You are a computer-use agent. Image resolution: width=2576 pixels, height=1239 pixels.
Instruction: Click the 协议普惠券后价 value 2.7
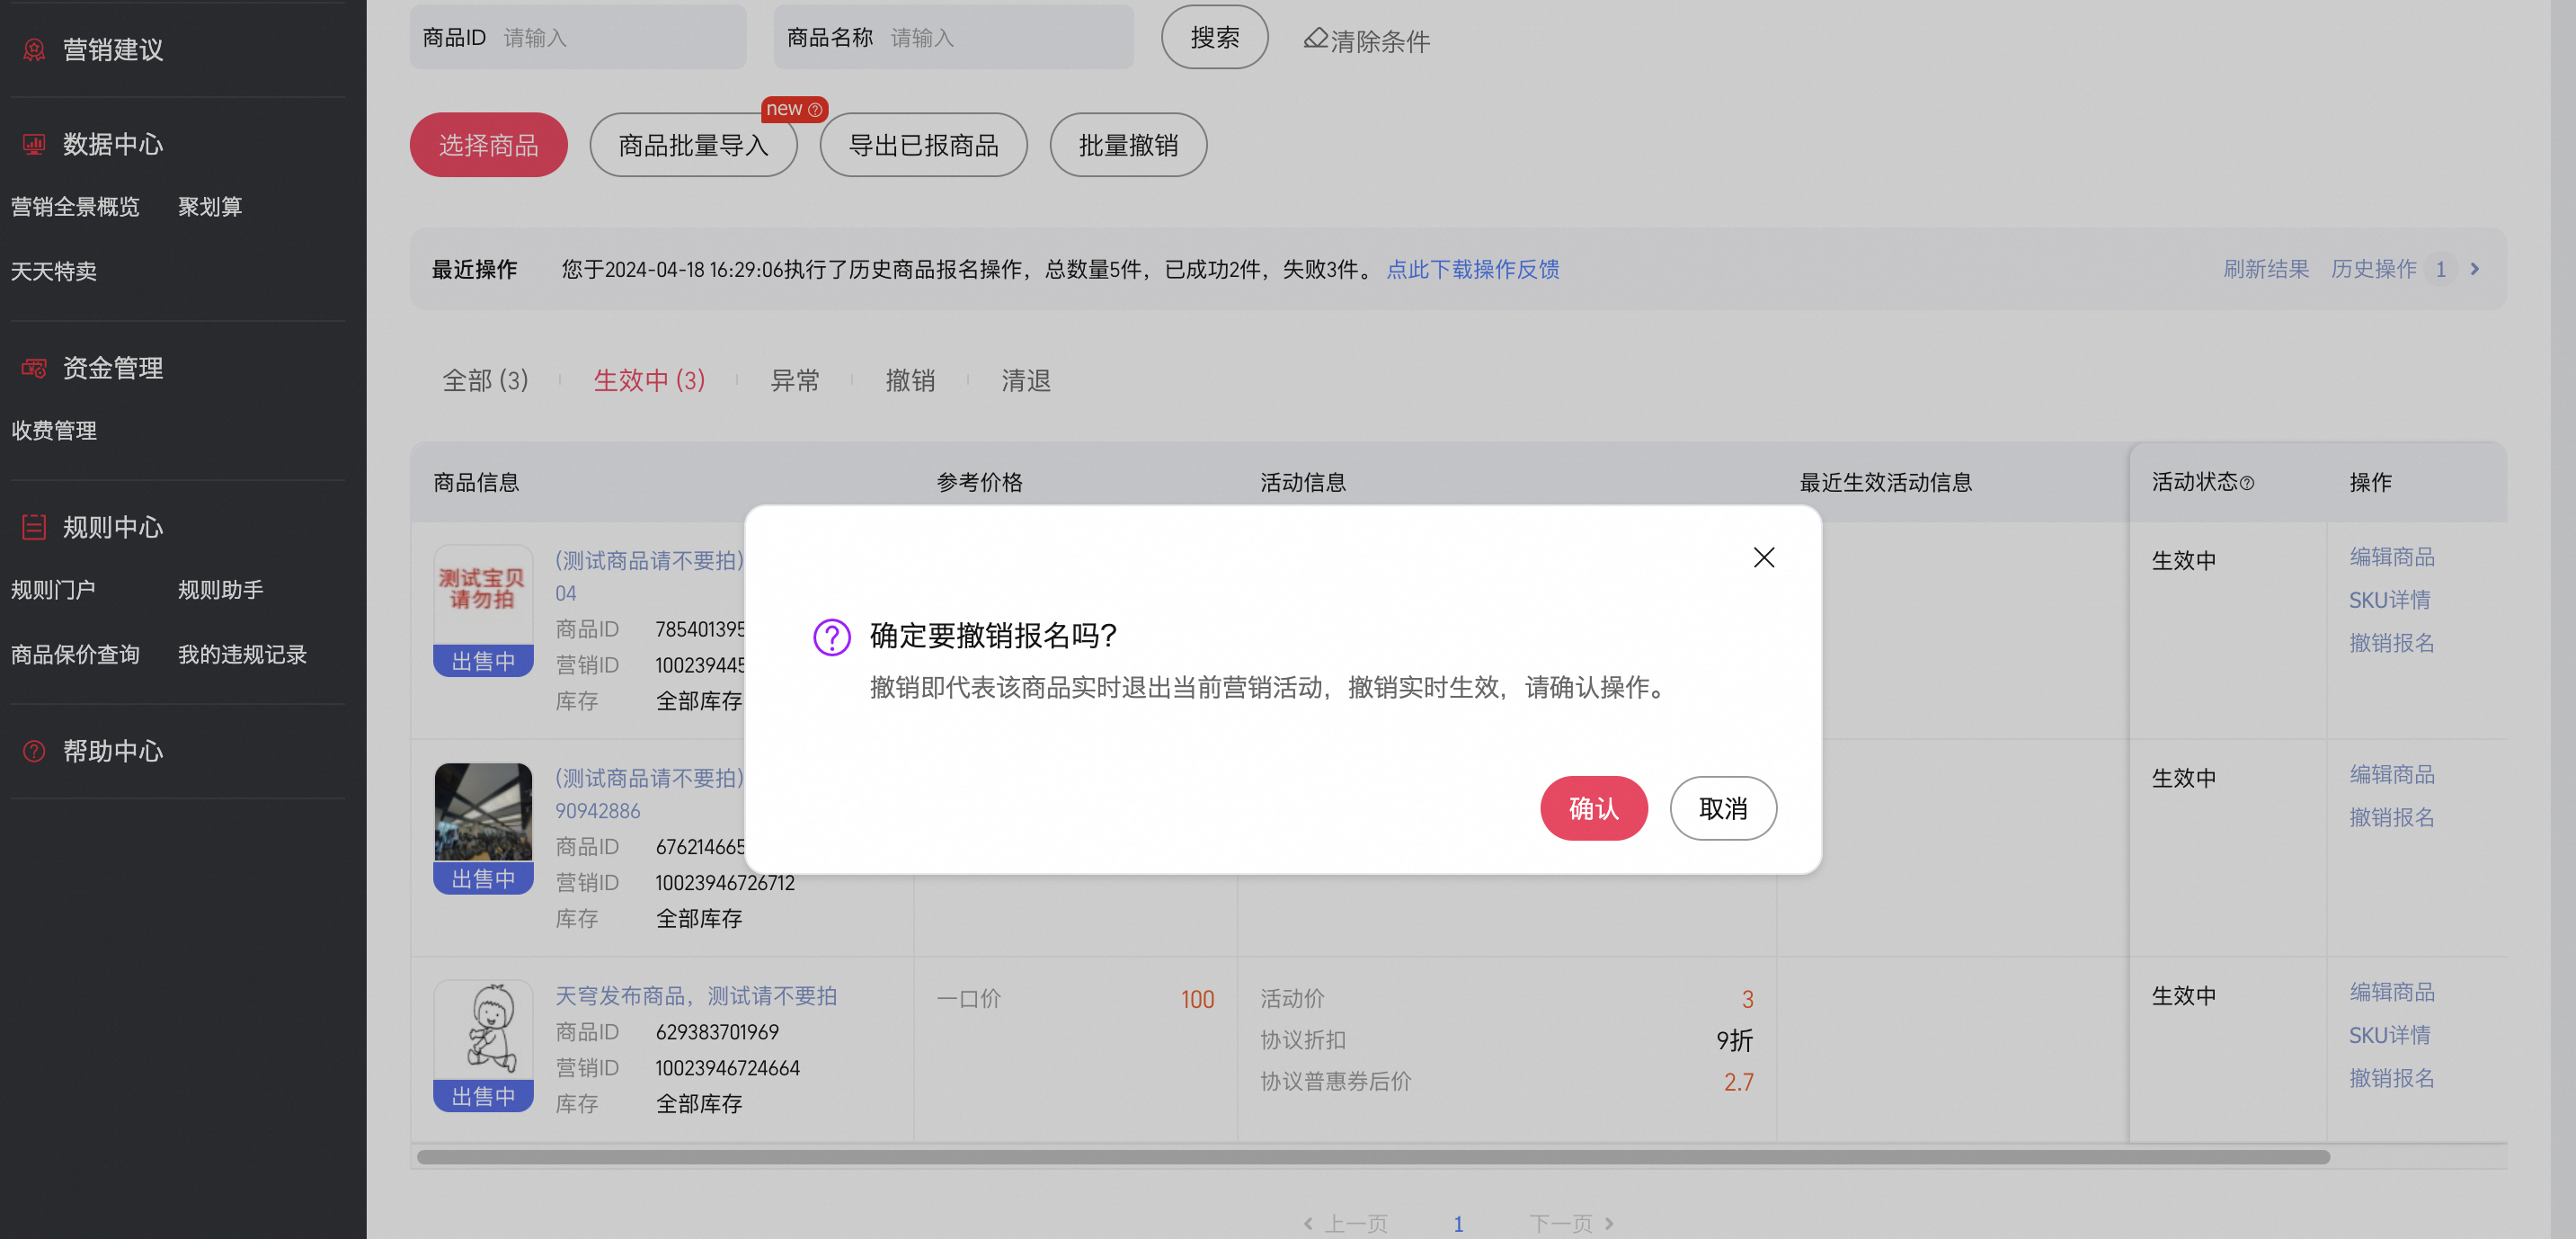coord(1738,1082)
